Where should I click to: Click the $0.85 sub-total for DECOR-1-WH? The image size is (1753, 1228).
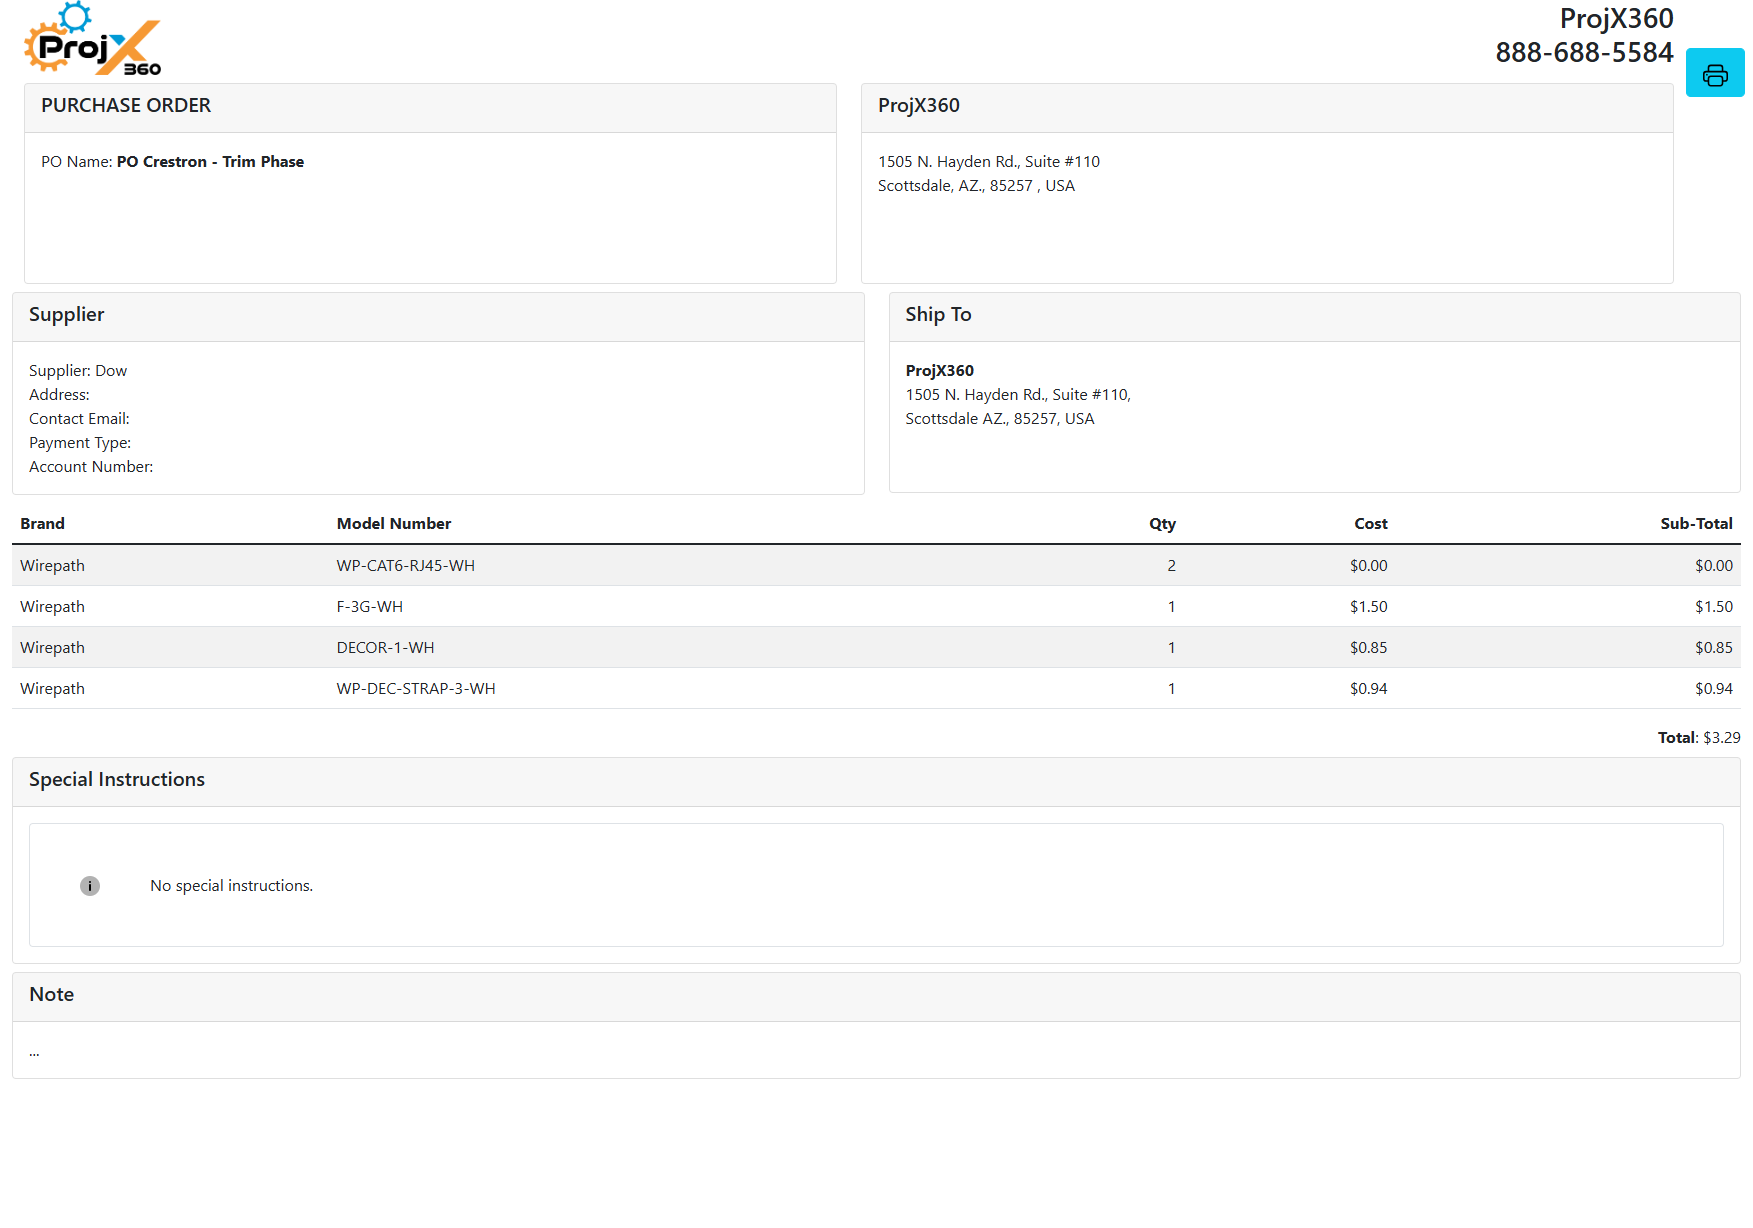1713,648
